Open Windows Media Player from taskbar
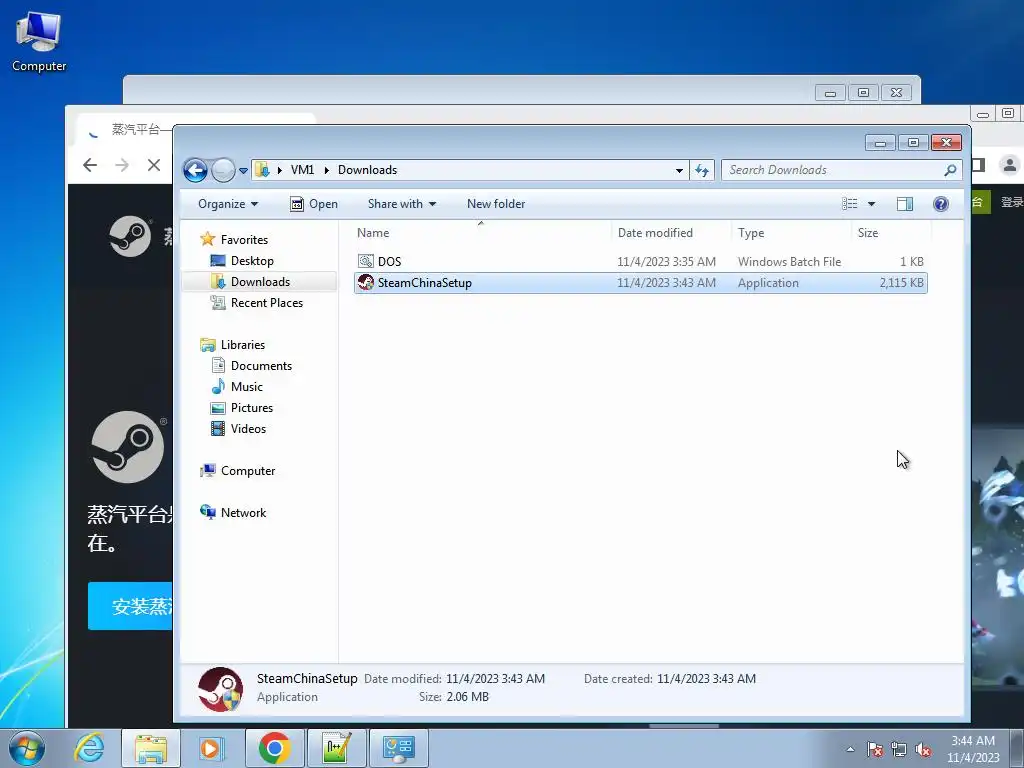Image resolution: width=1024 pixels, height=768 pixels. coord(212,748)
